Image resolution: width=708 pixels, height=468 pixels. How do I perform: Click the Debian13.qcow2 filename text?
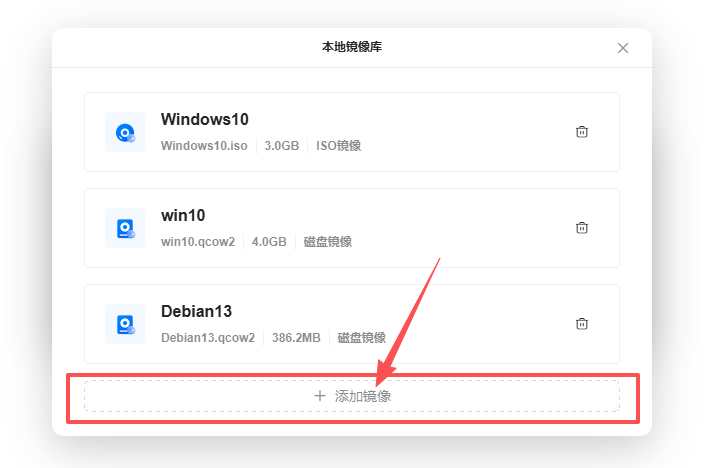click(x=208, y=338)
